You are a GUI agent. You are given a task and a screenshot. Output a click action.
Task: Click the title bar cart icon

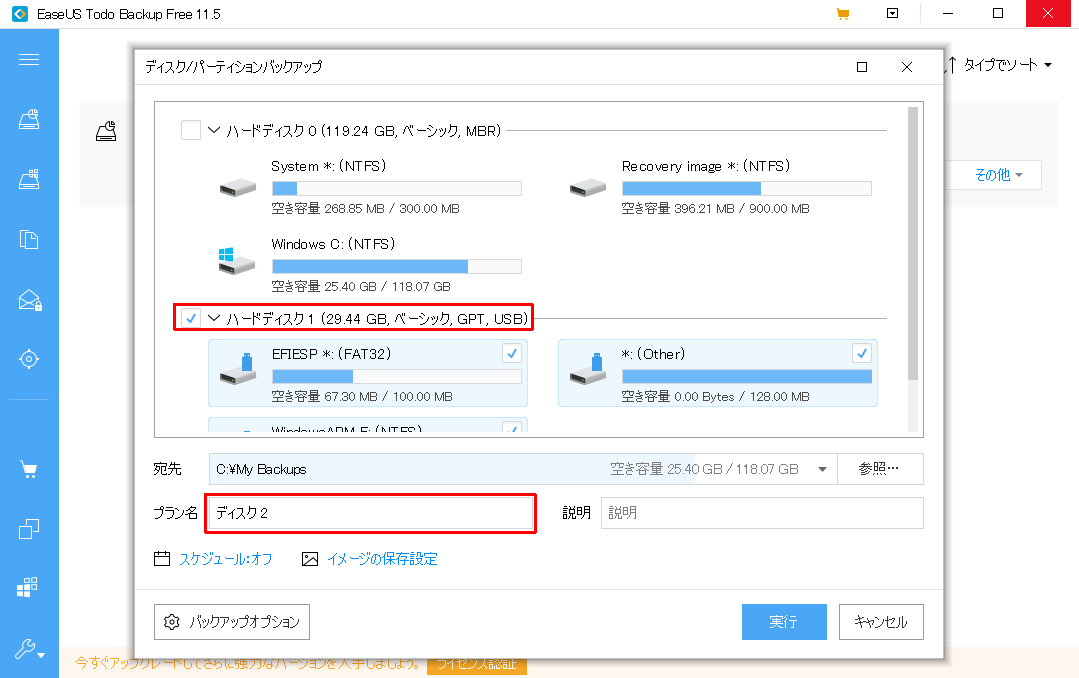click(x=843, y=14)
